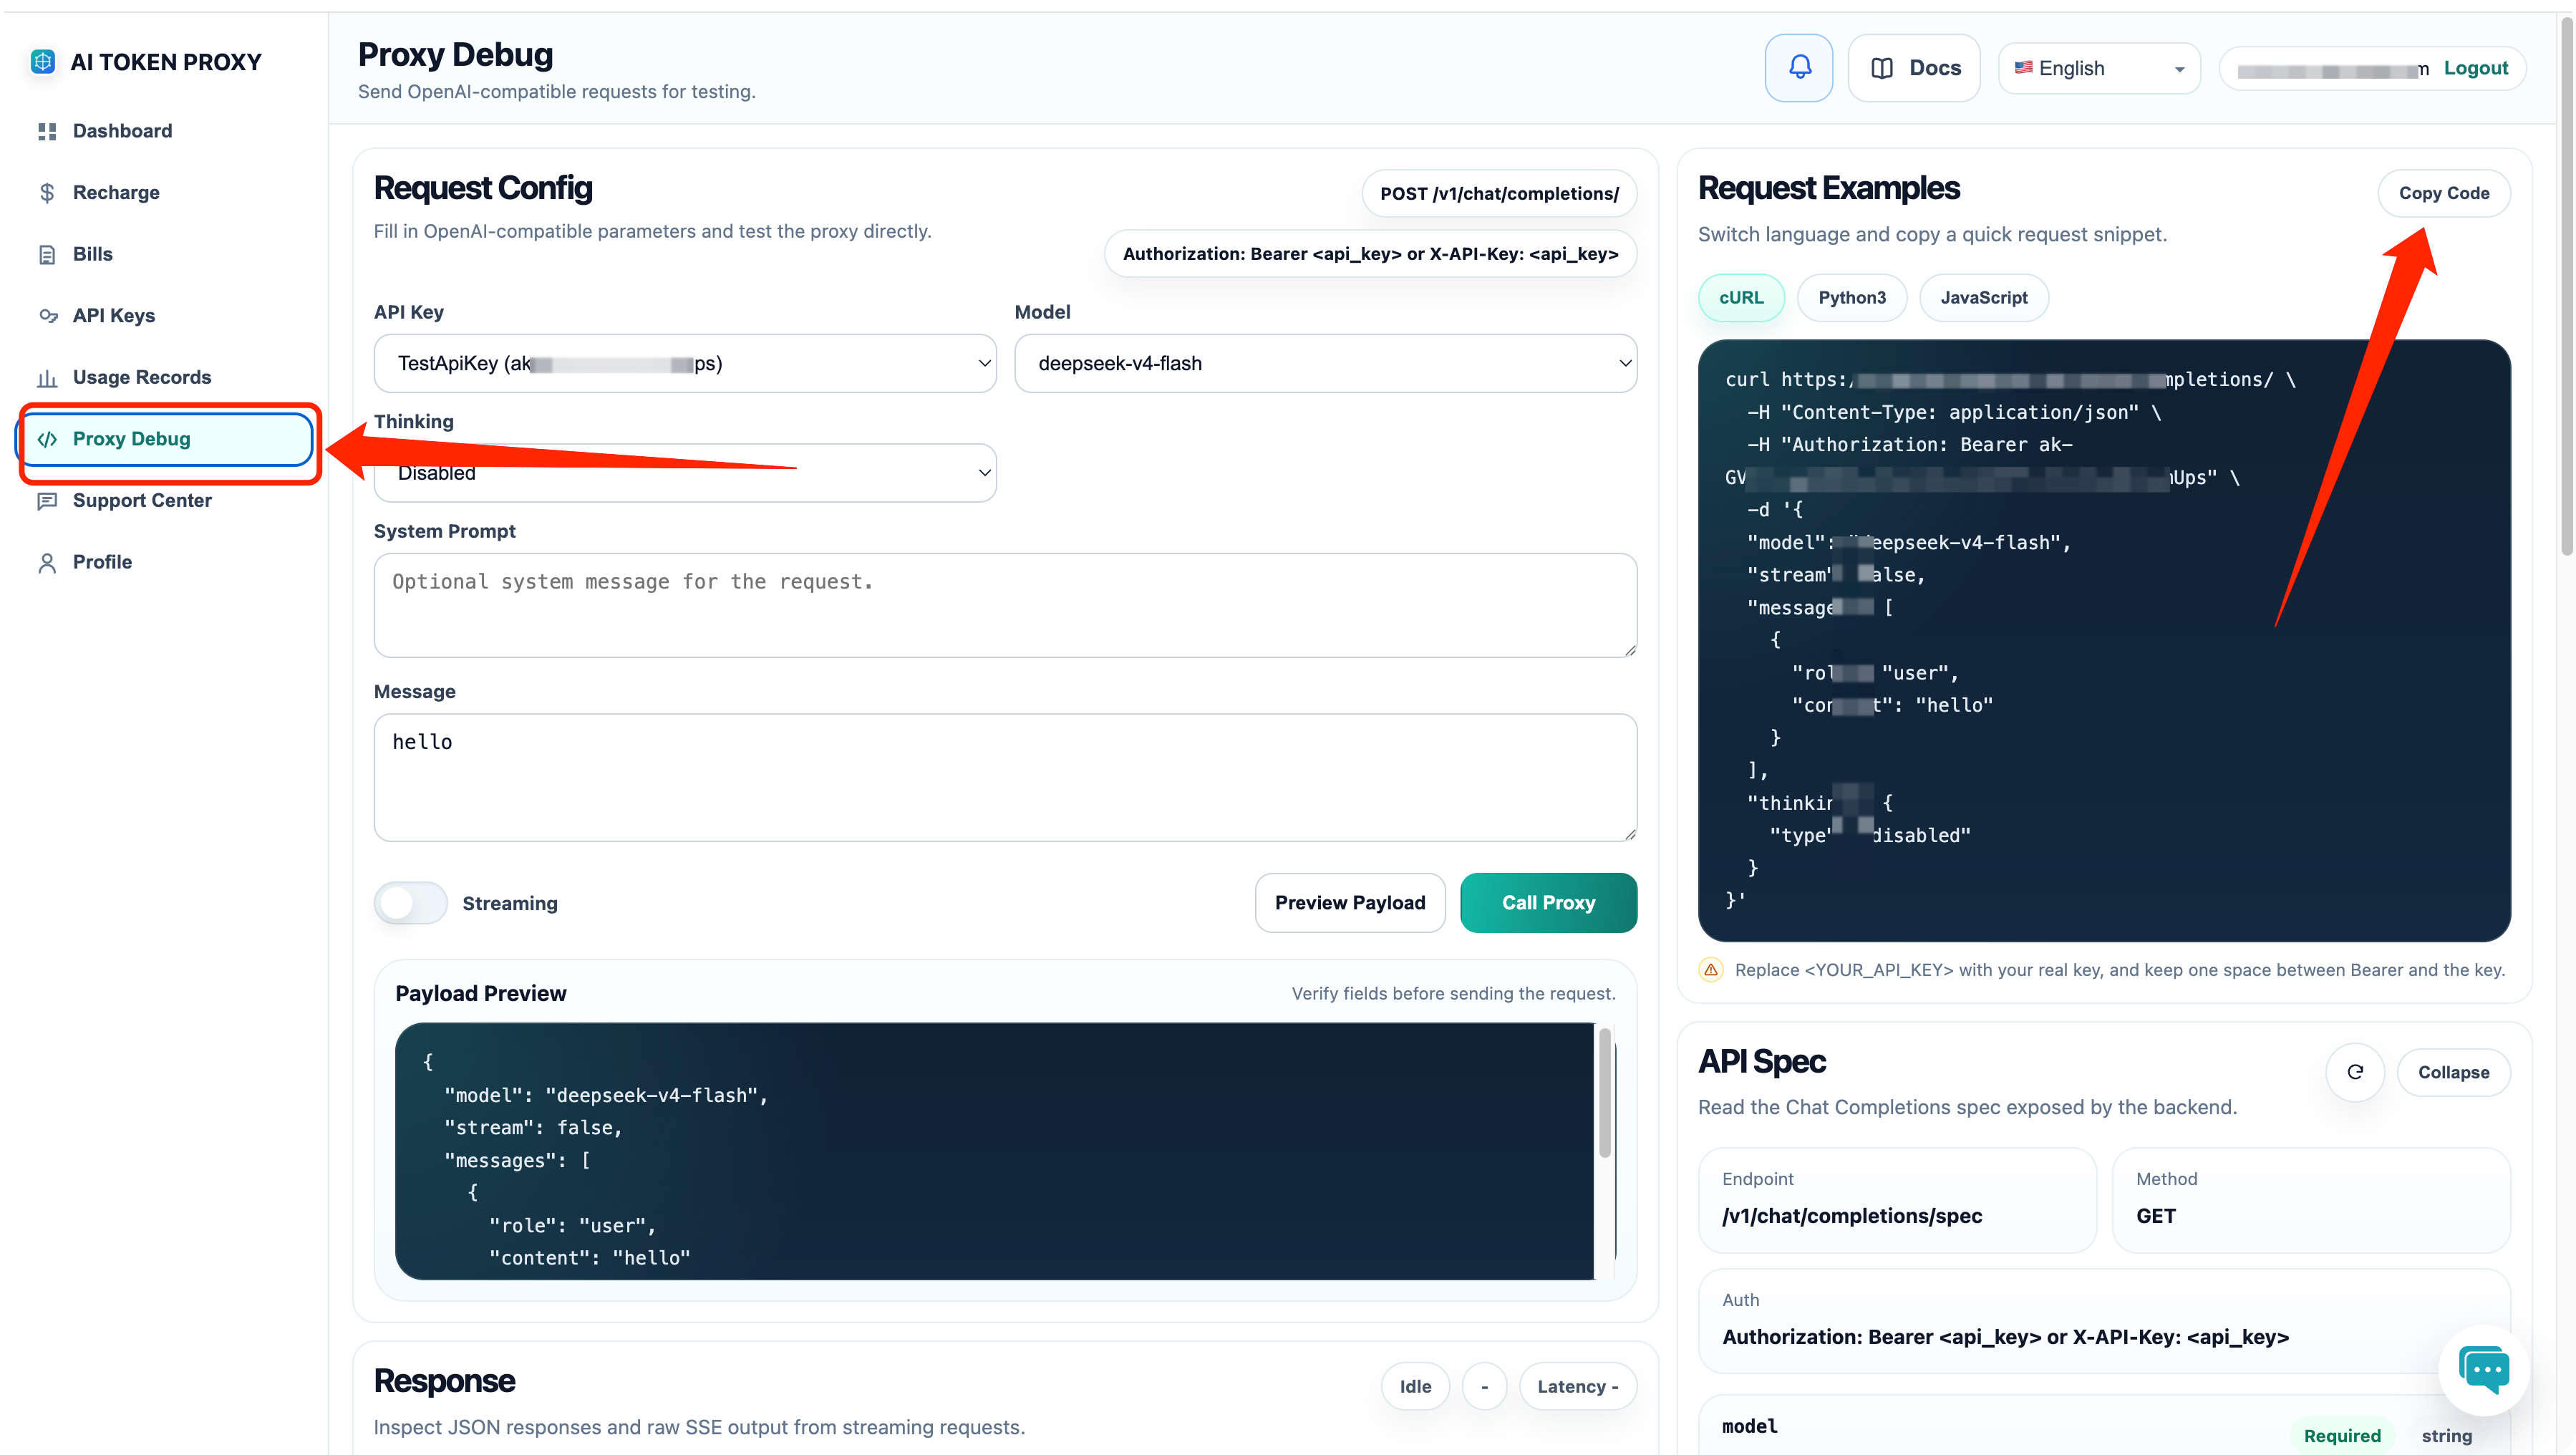Click the AI Token Proxy logo icon
The height and width of the screenshot is (1455, 2576).
tap(43, 62)
